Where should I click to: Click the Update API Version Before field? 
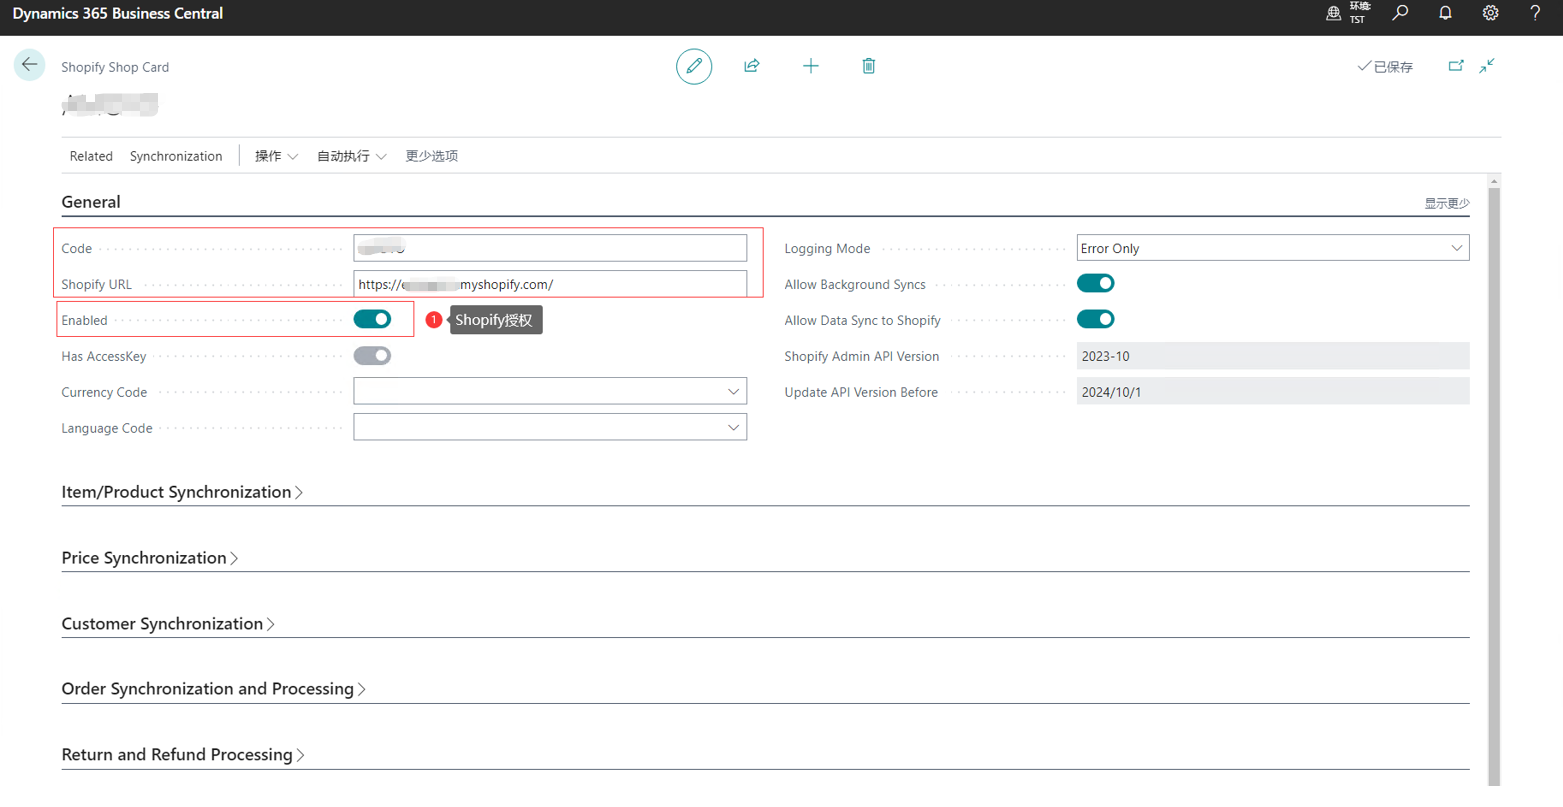(1273, 392)
